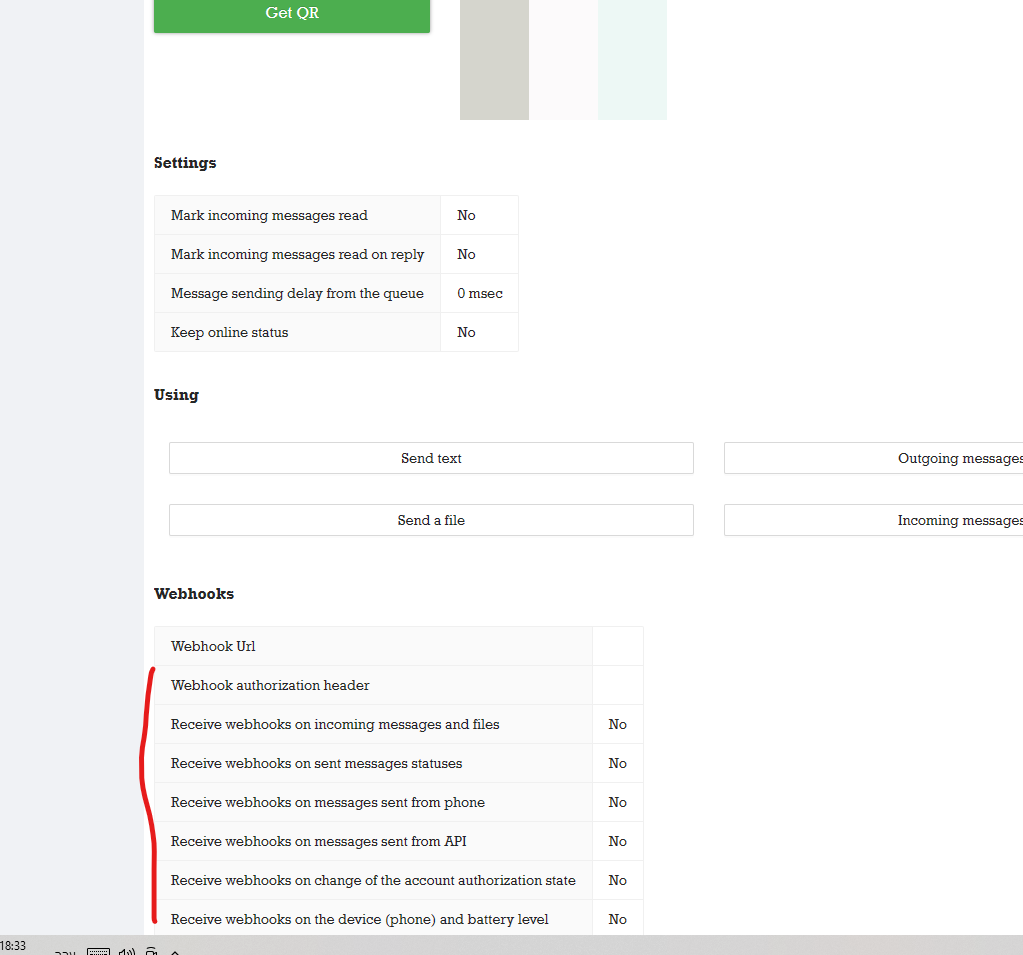Click the '0 msec' delay value

click(x=480, y=294)
